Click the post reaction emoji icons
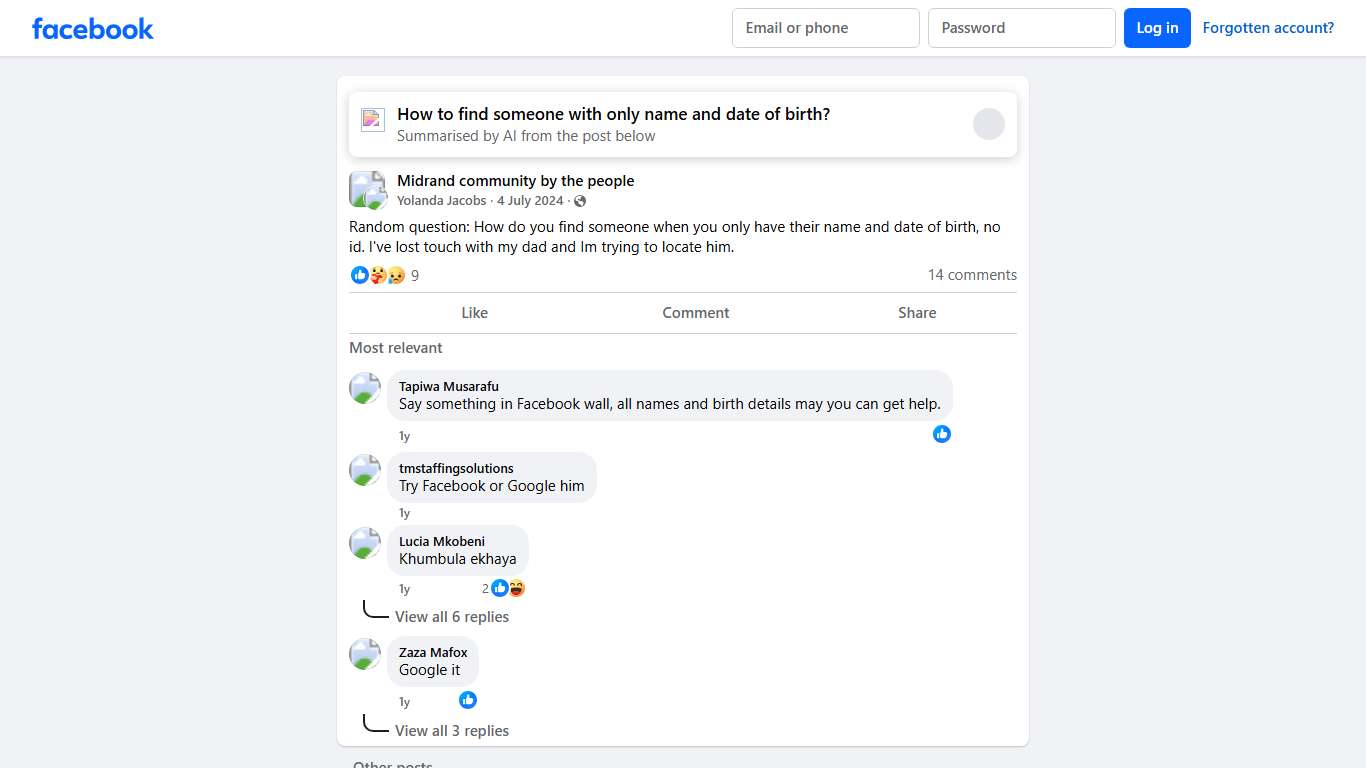1366x768 pixels. 378,275
